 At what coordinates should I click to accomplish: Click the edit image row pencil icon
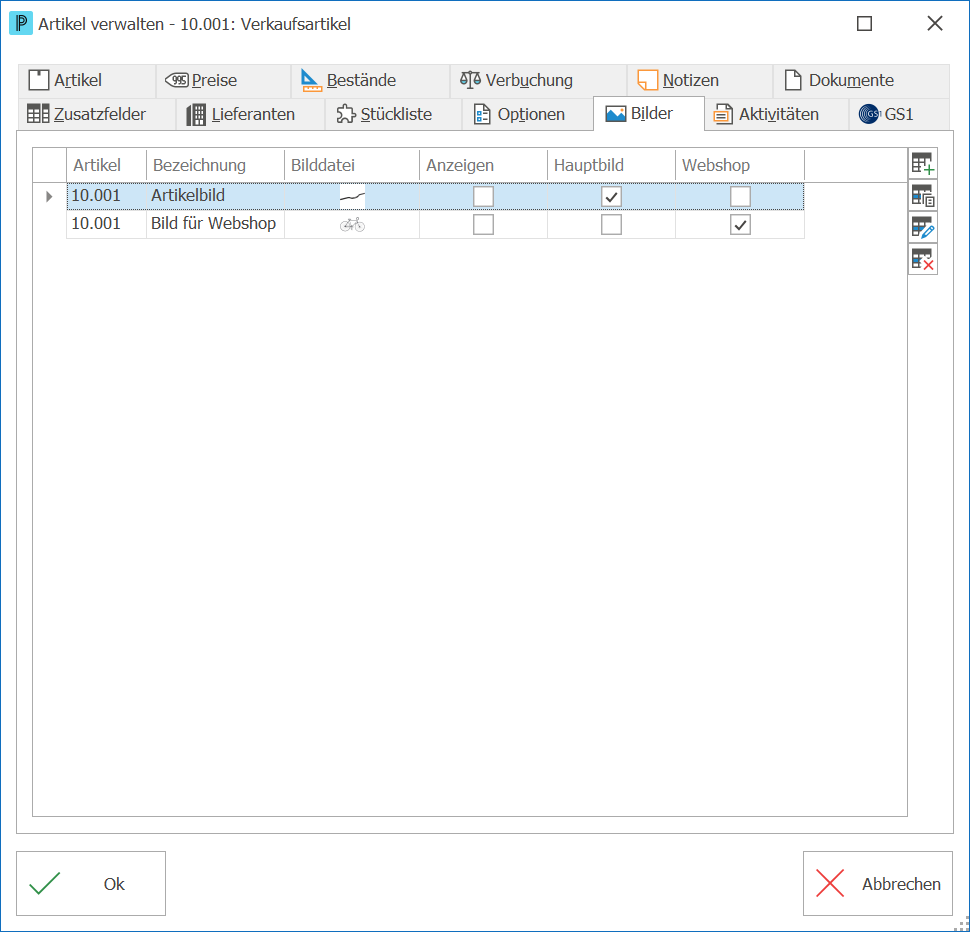click(922, 228)
